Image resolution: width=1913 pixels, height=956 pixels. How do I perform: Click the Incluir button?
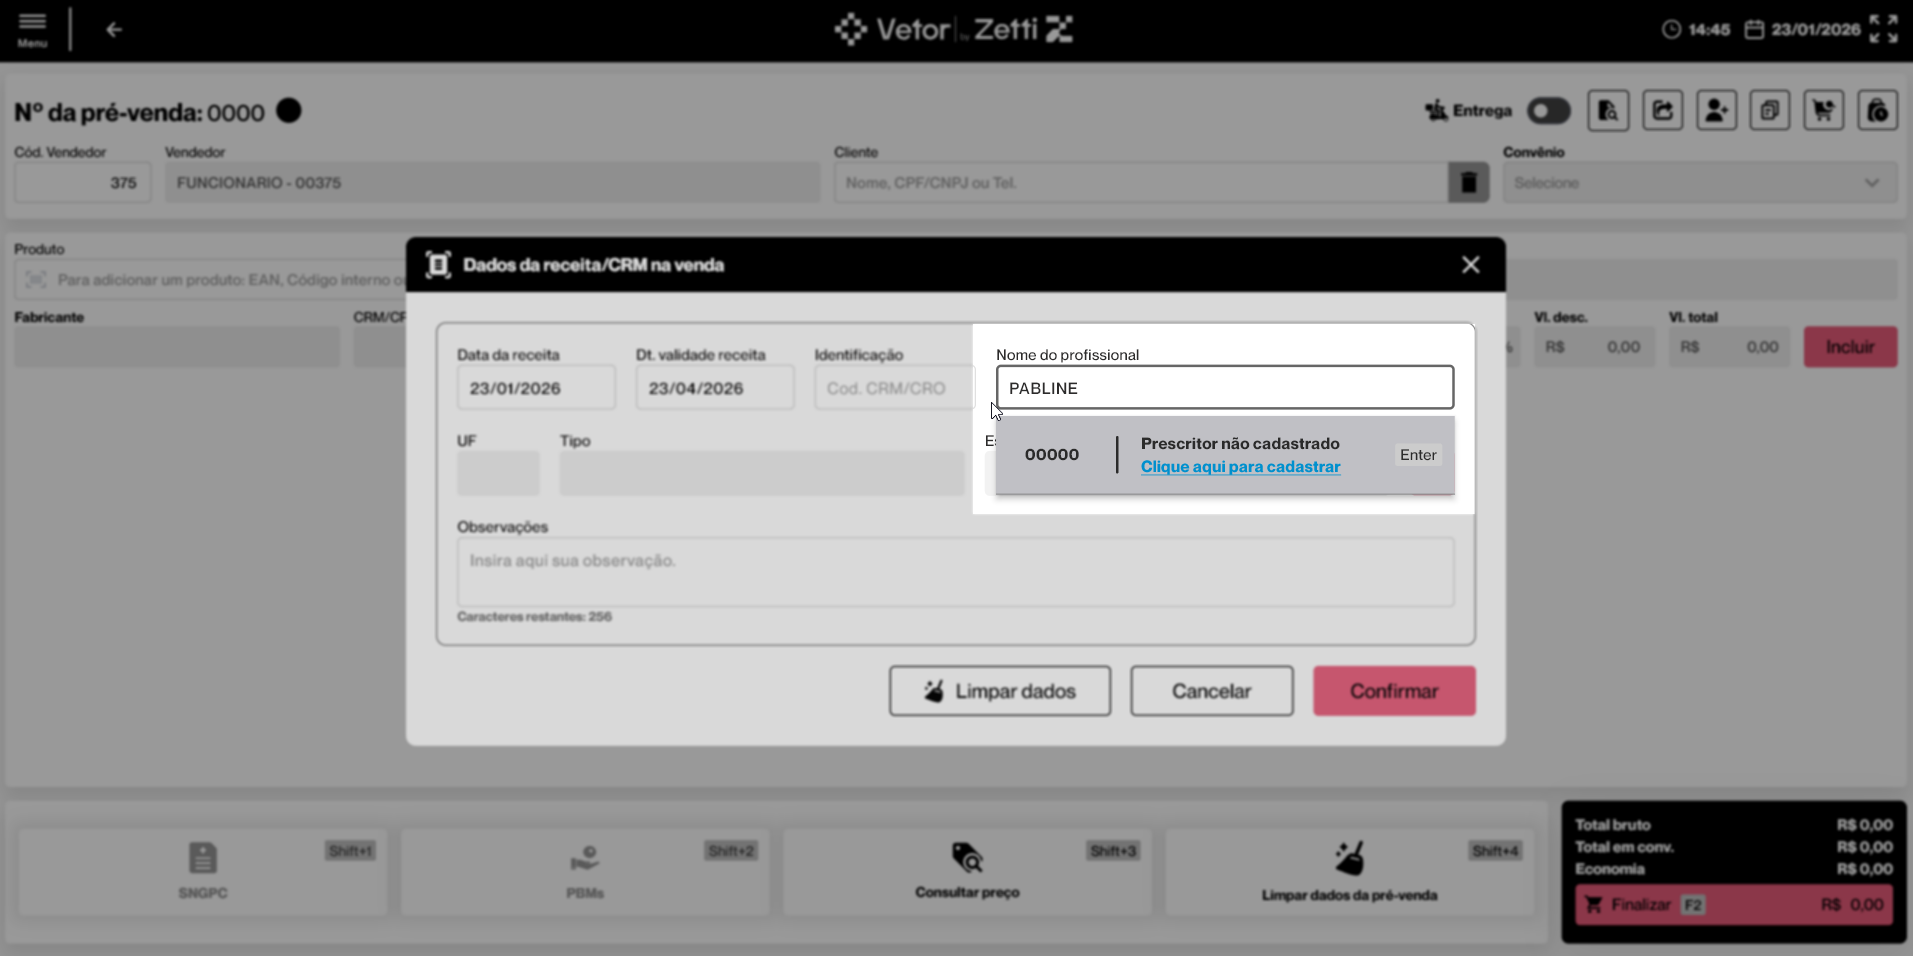pos(1850,347)
